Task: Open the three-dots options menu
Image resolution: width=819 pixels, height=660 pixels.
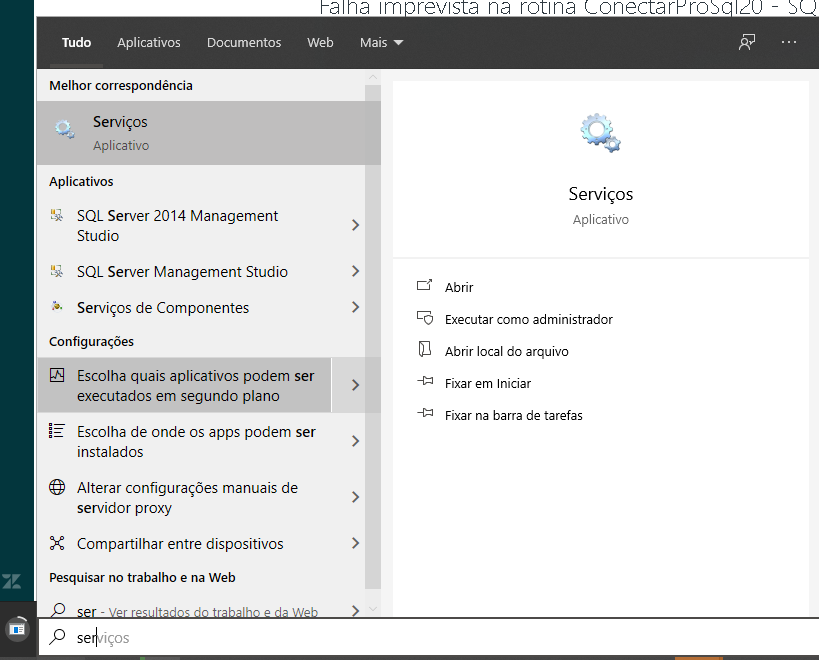Action: point(789,42)
